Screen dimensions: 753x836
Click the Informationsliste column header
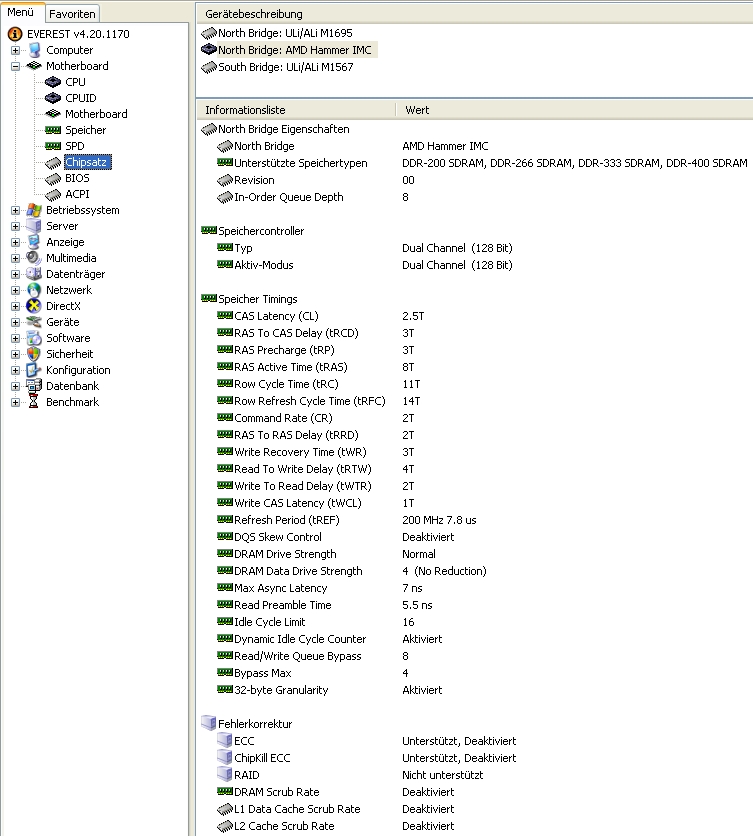(297, 110)
